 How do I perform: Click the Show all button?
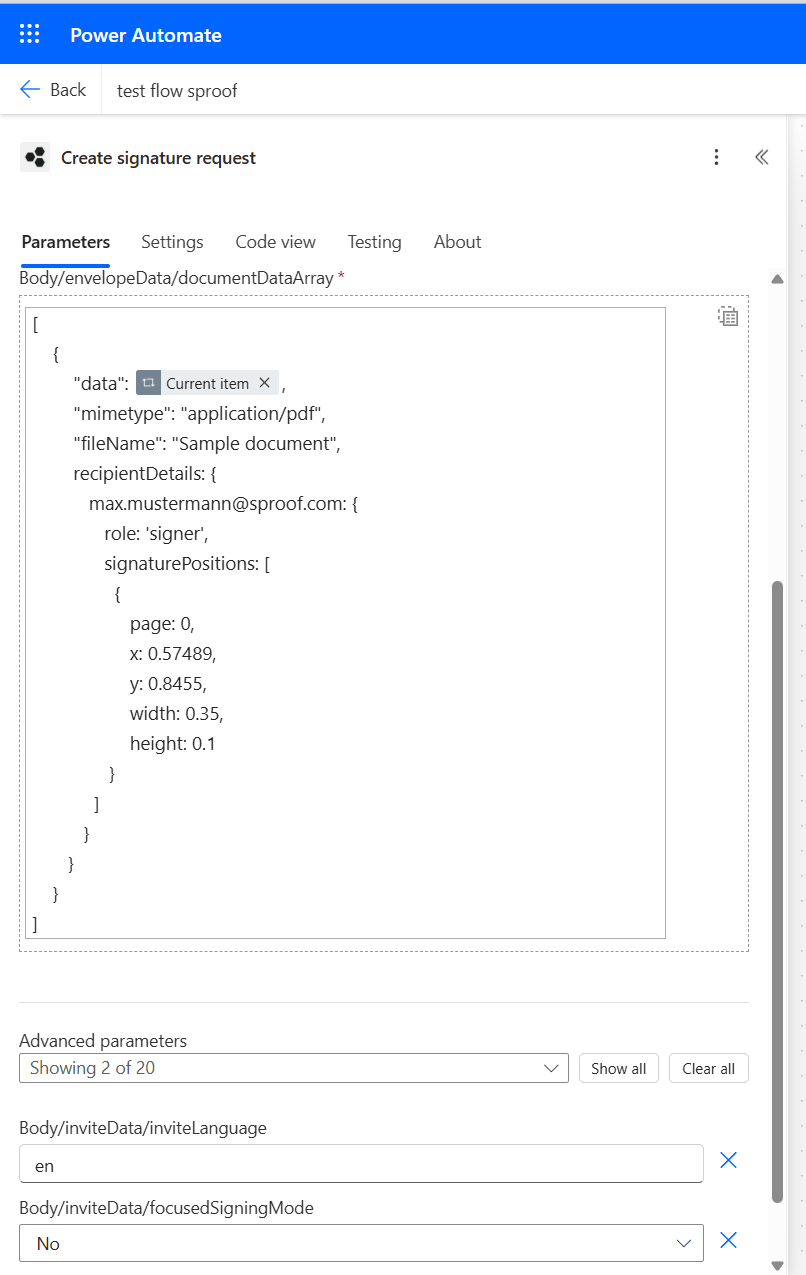(x=619, y=1068)
